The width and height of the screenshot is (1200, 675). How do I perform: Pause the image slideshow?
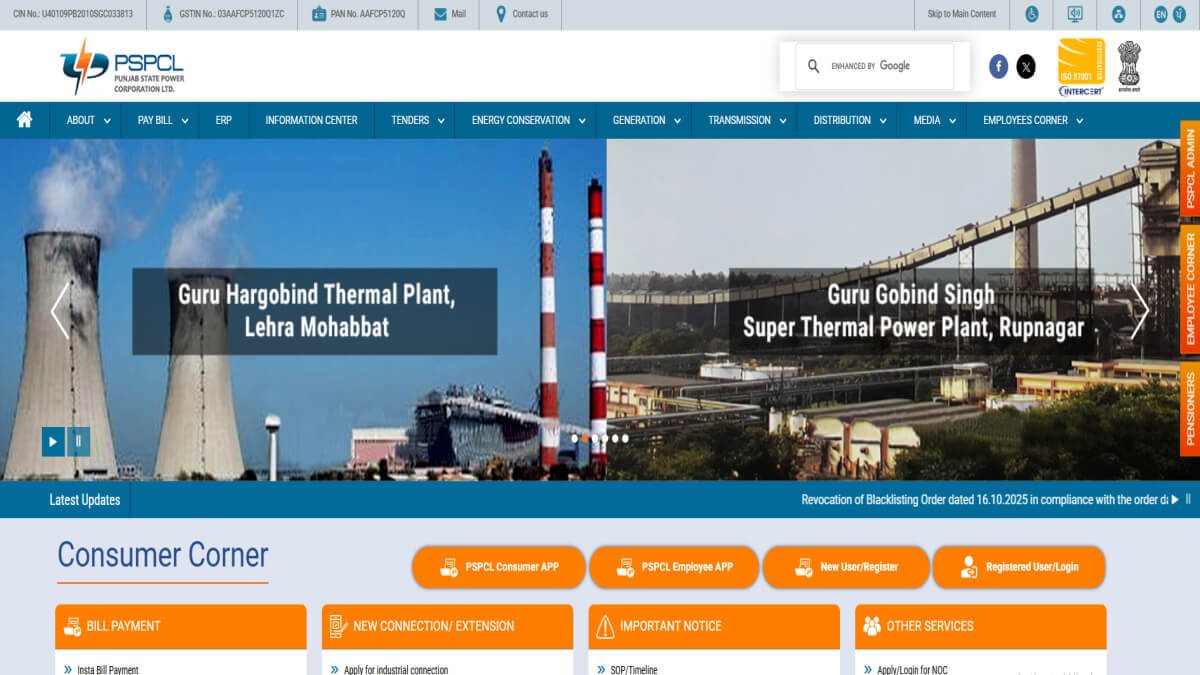click(79, 440)
